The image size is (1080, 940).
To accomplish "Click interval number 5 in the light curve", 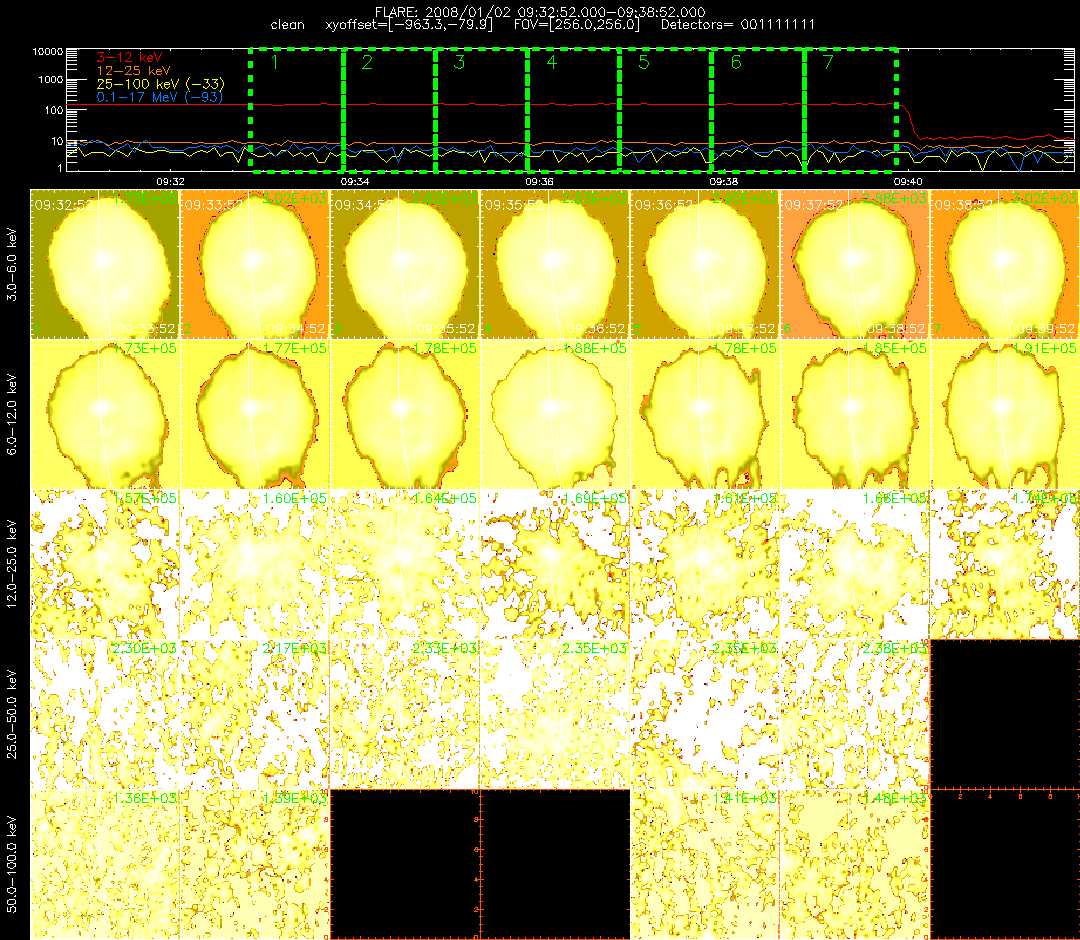I will click(x=644, y=62).
